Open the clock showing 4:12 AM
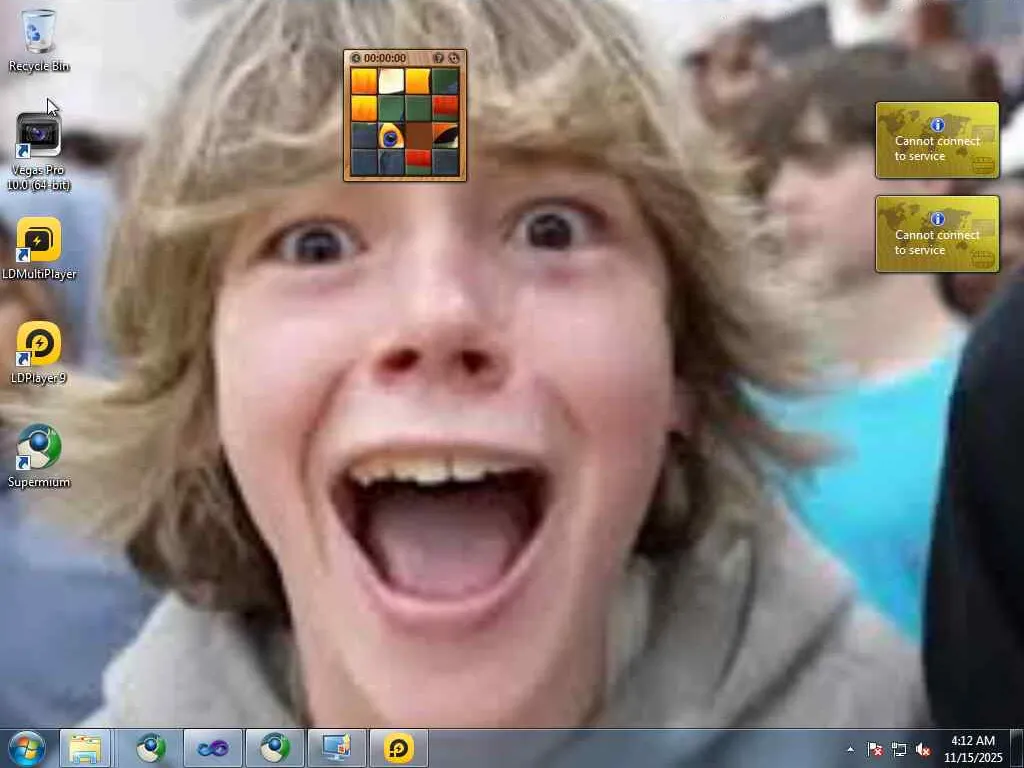This screenshot has height=768, width=1024. pos(972,741)
